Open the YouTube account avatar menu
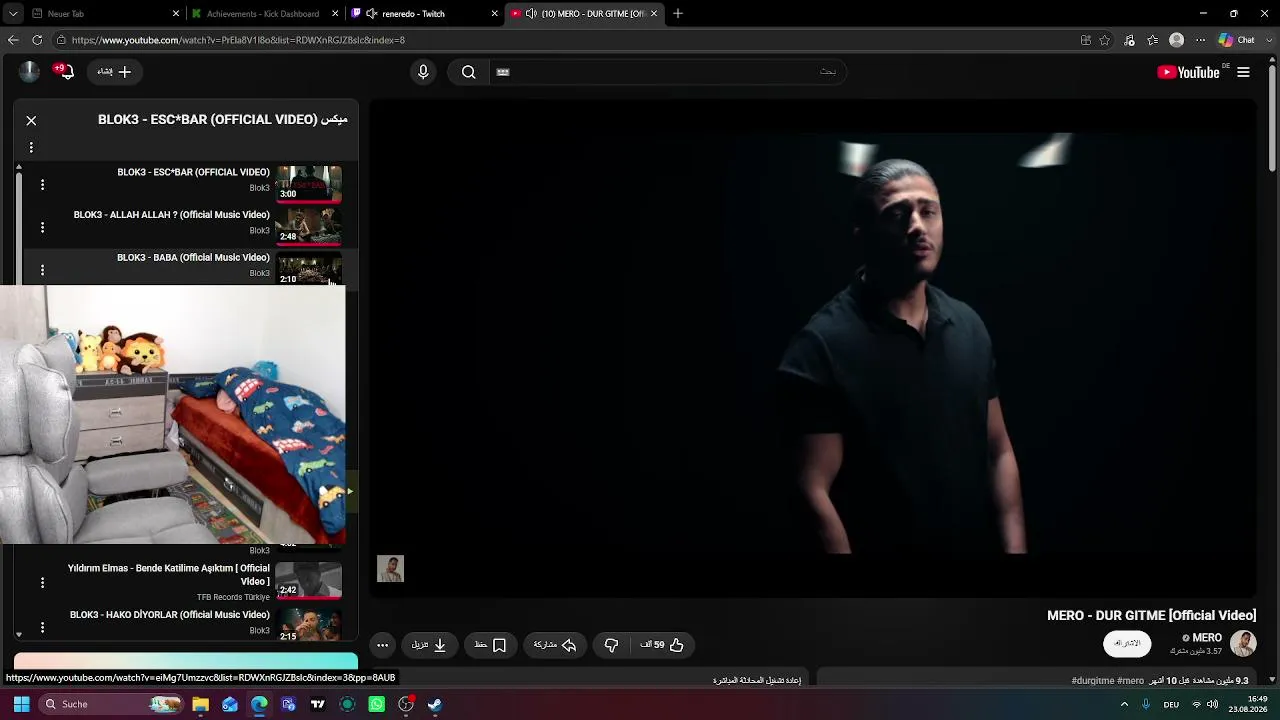1280x720 pixels. [x=30, y=71]
